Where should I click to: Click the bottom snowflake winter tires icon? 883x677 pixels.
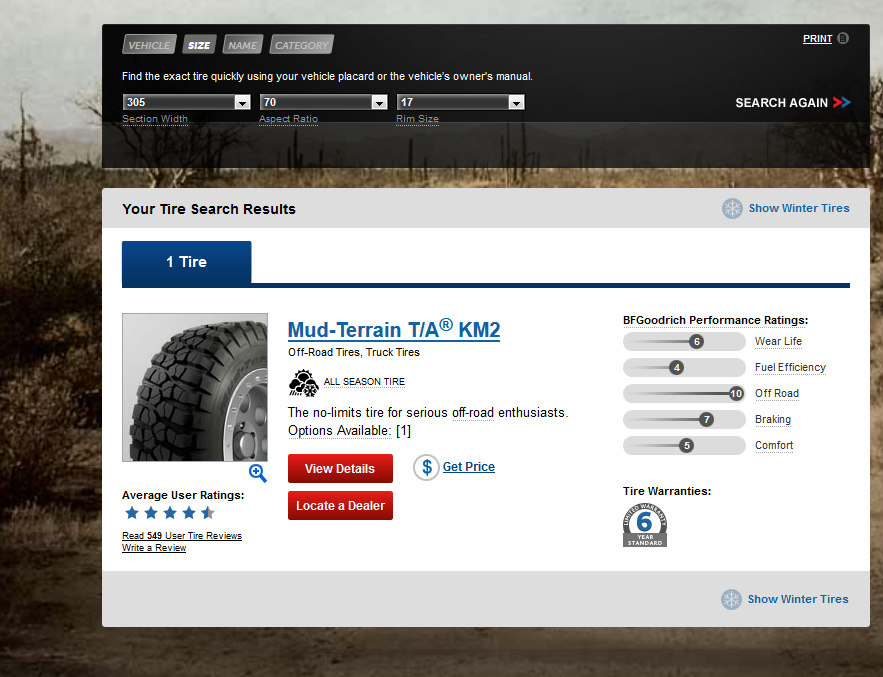coord(732,599)
